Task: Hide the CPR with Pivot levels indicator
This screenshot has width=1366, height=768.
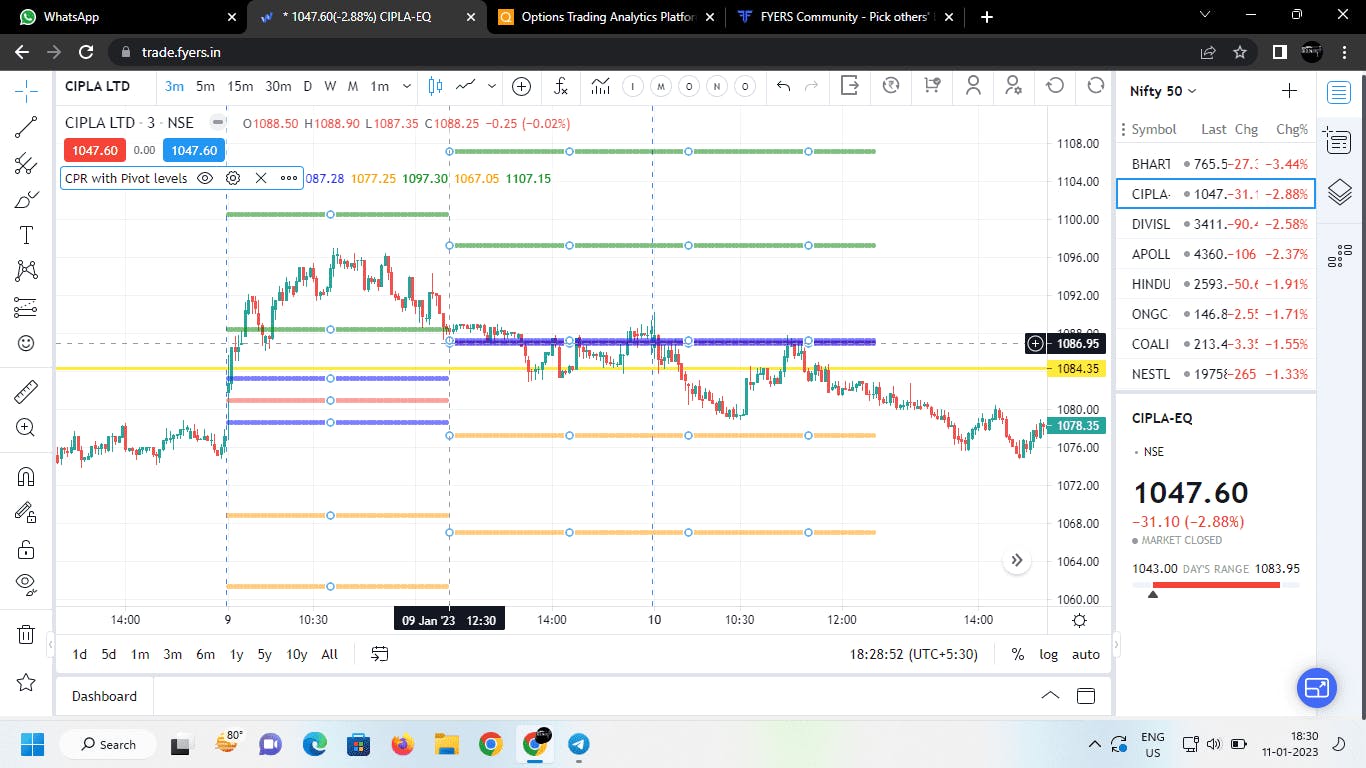Action: (205, 178)
